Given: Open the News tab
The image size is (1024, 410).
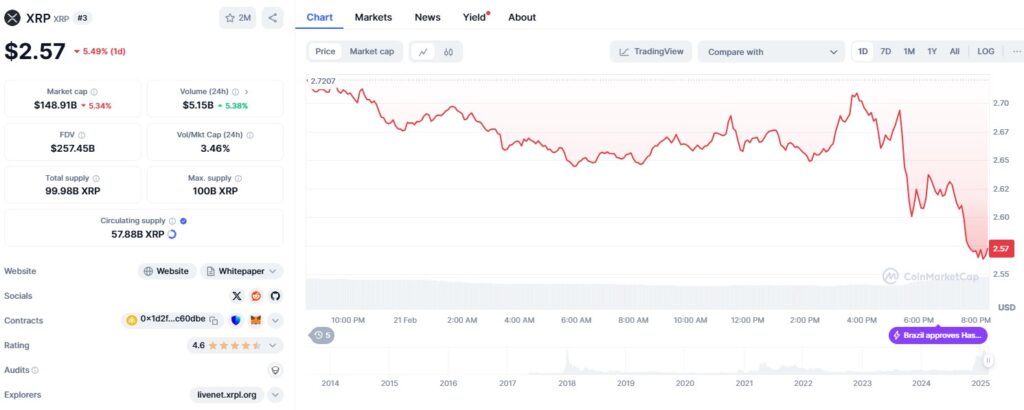Looking at the screenshot, I should (427, 17).
